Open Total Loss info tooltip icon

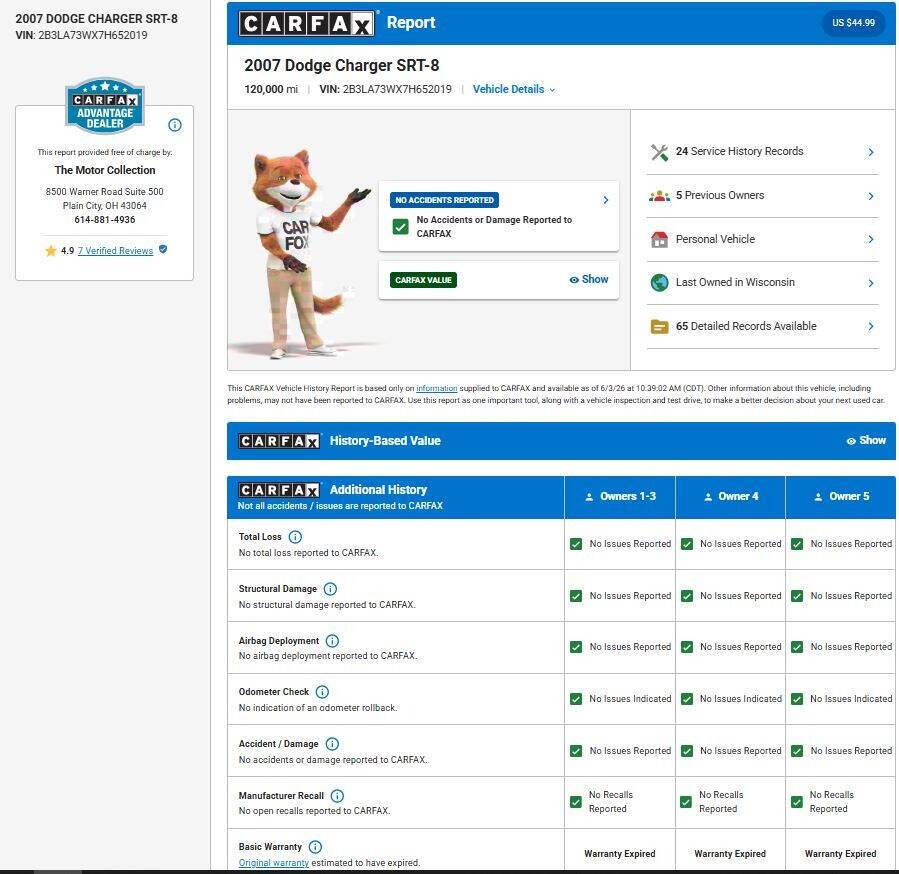(x=295, y=537)
